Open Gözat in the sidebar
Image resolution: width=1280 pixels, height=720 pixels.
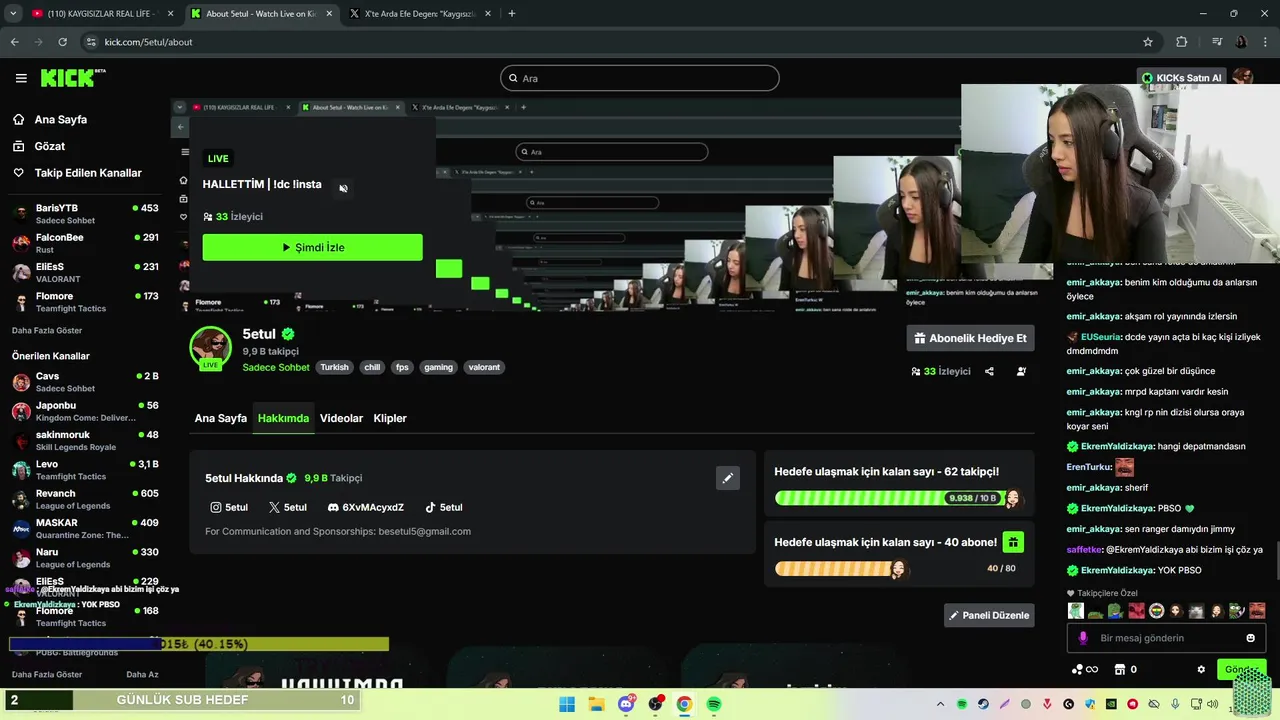coord(50,146)
